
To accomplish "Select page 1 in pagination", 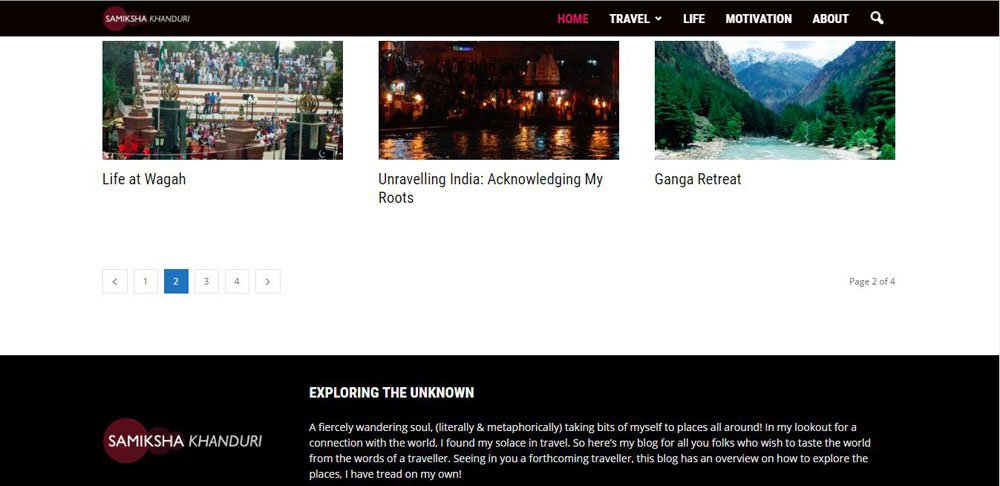I will pyautogui.click(x=145, y=281).
